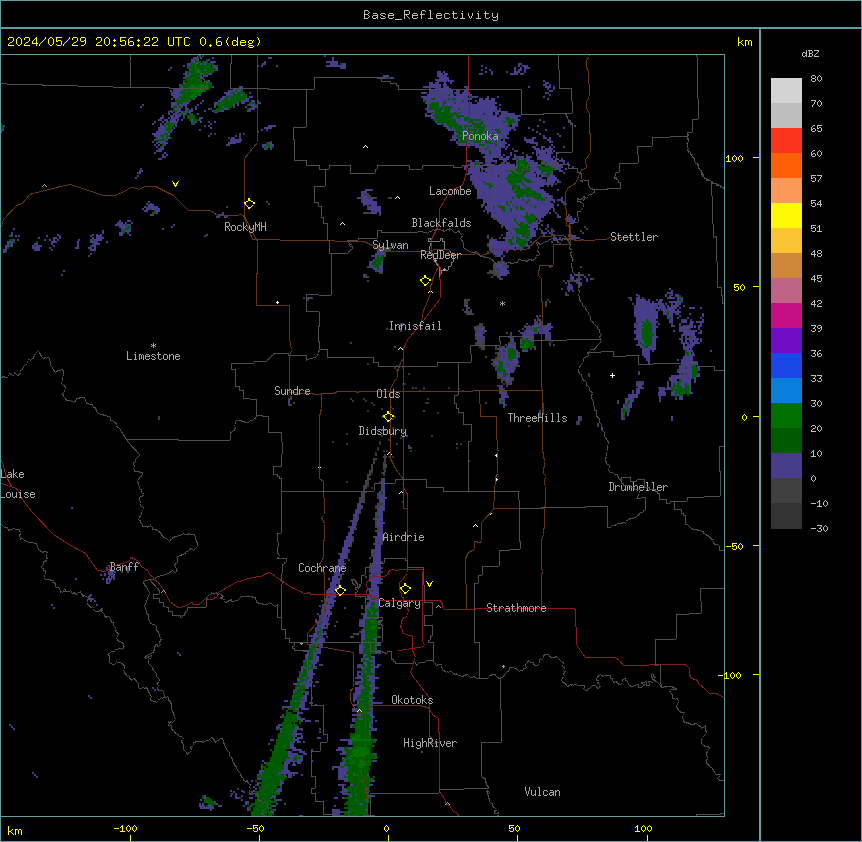The image size is (862, 842).
Task: Click the Airdrie city label
Action: click(404, 537)
